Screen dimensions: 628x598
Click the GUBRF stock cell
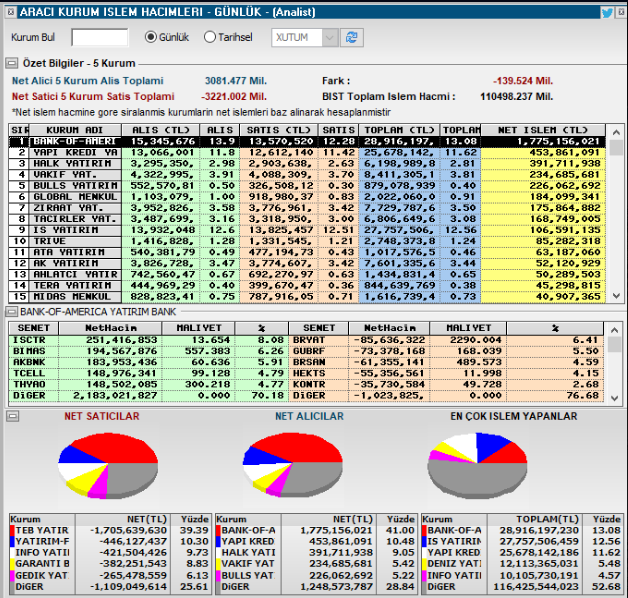[318, 351]
